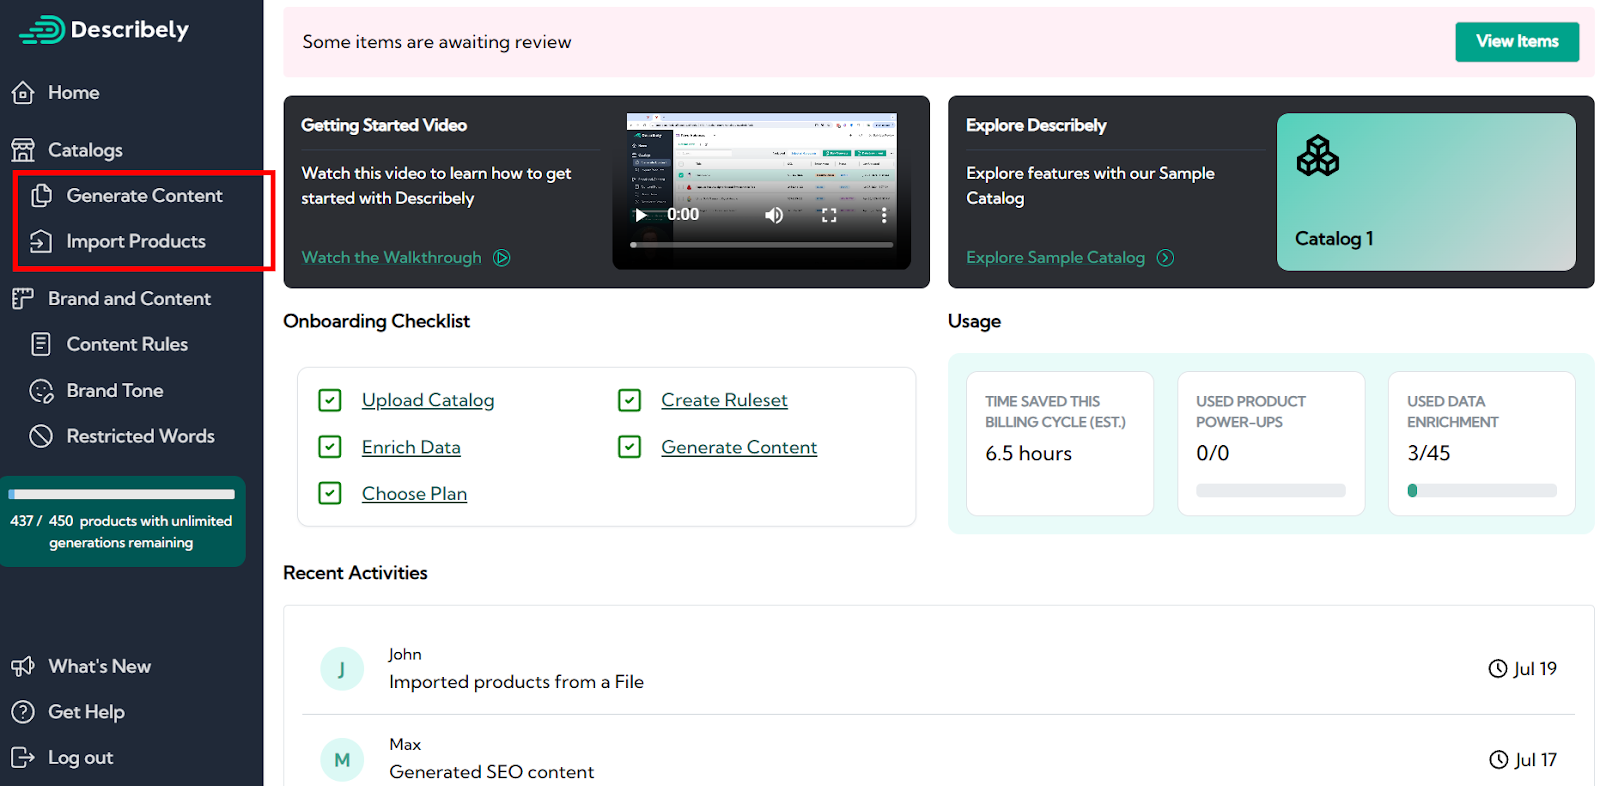Open video more options three dots

click(884, 215)
